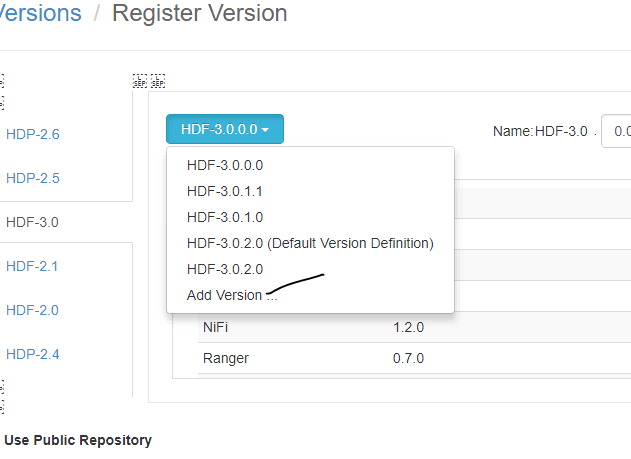Select the HDF-3.0 stack tab

pyautogui.click(x=33, y=222)
